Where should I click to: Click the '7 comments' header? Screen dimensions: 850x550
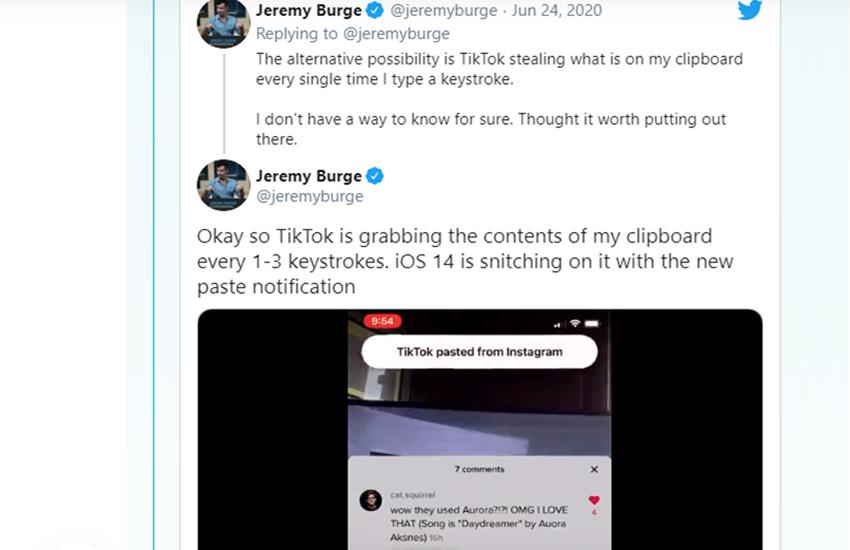coord(479,469)
